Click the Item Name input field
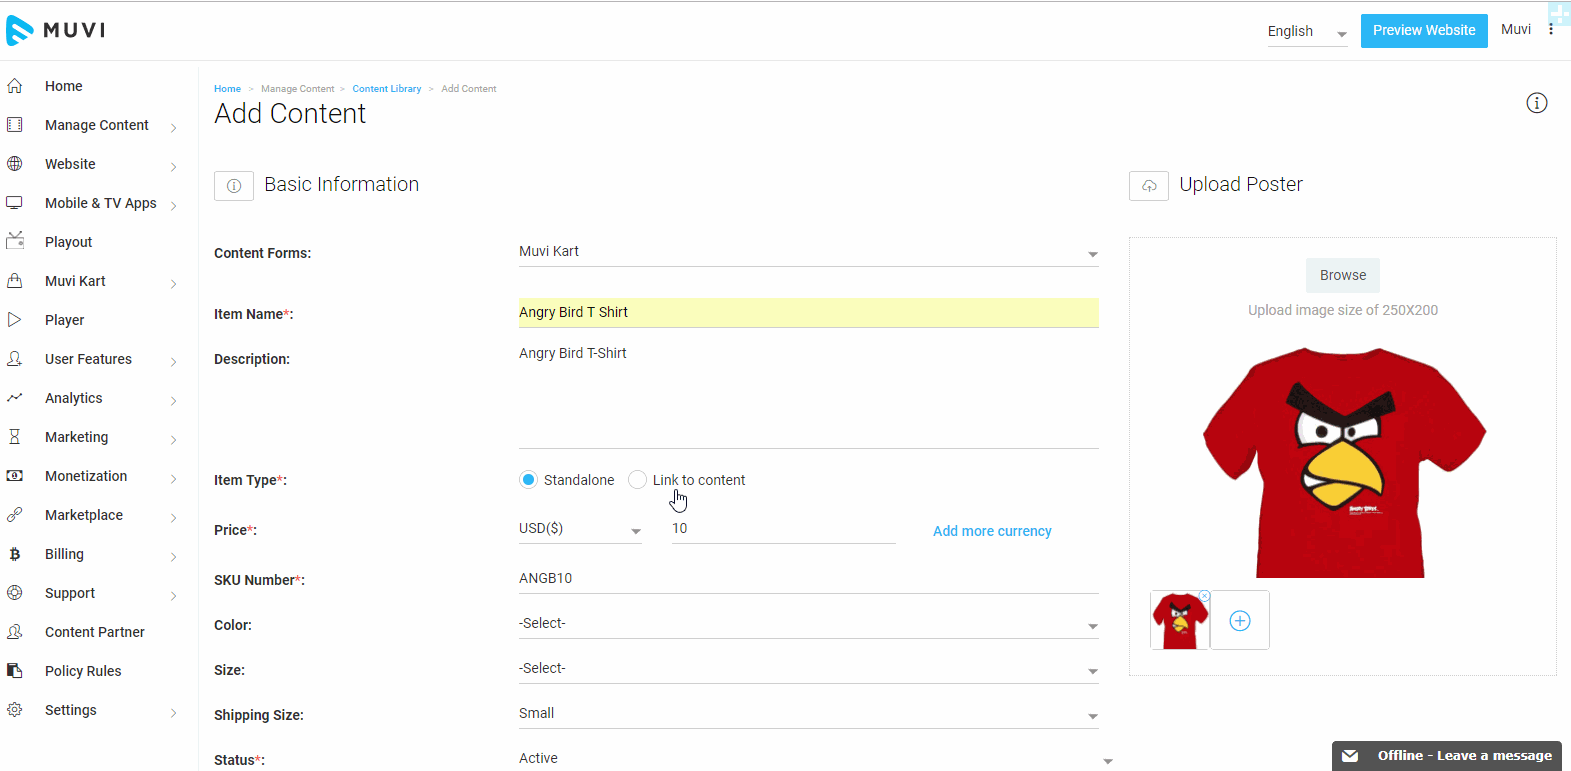The width and height of the screenshot is (1571, 771). tap(808, 312)
